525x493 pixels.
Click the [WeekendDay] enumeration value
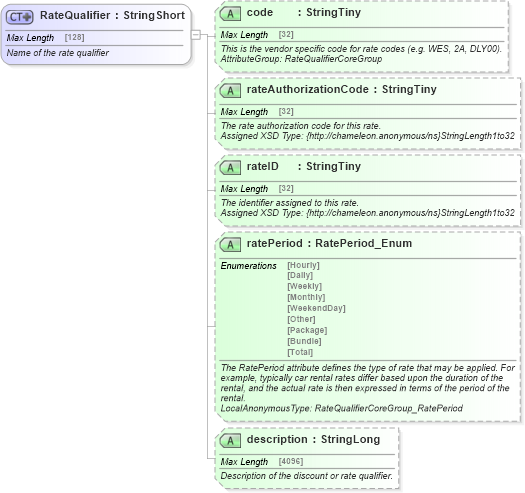click(316, 308)
